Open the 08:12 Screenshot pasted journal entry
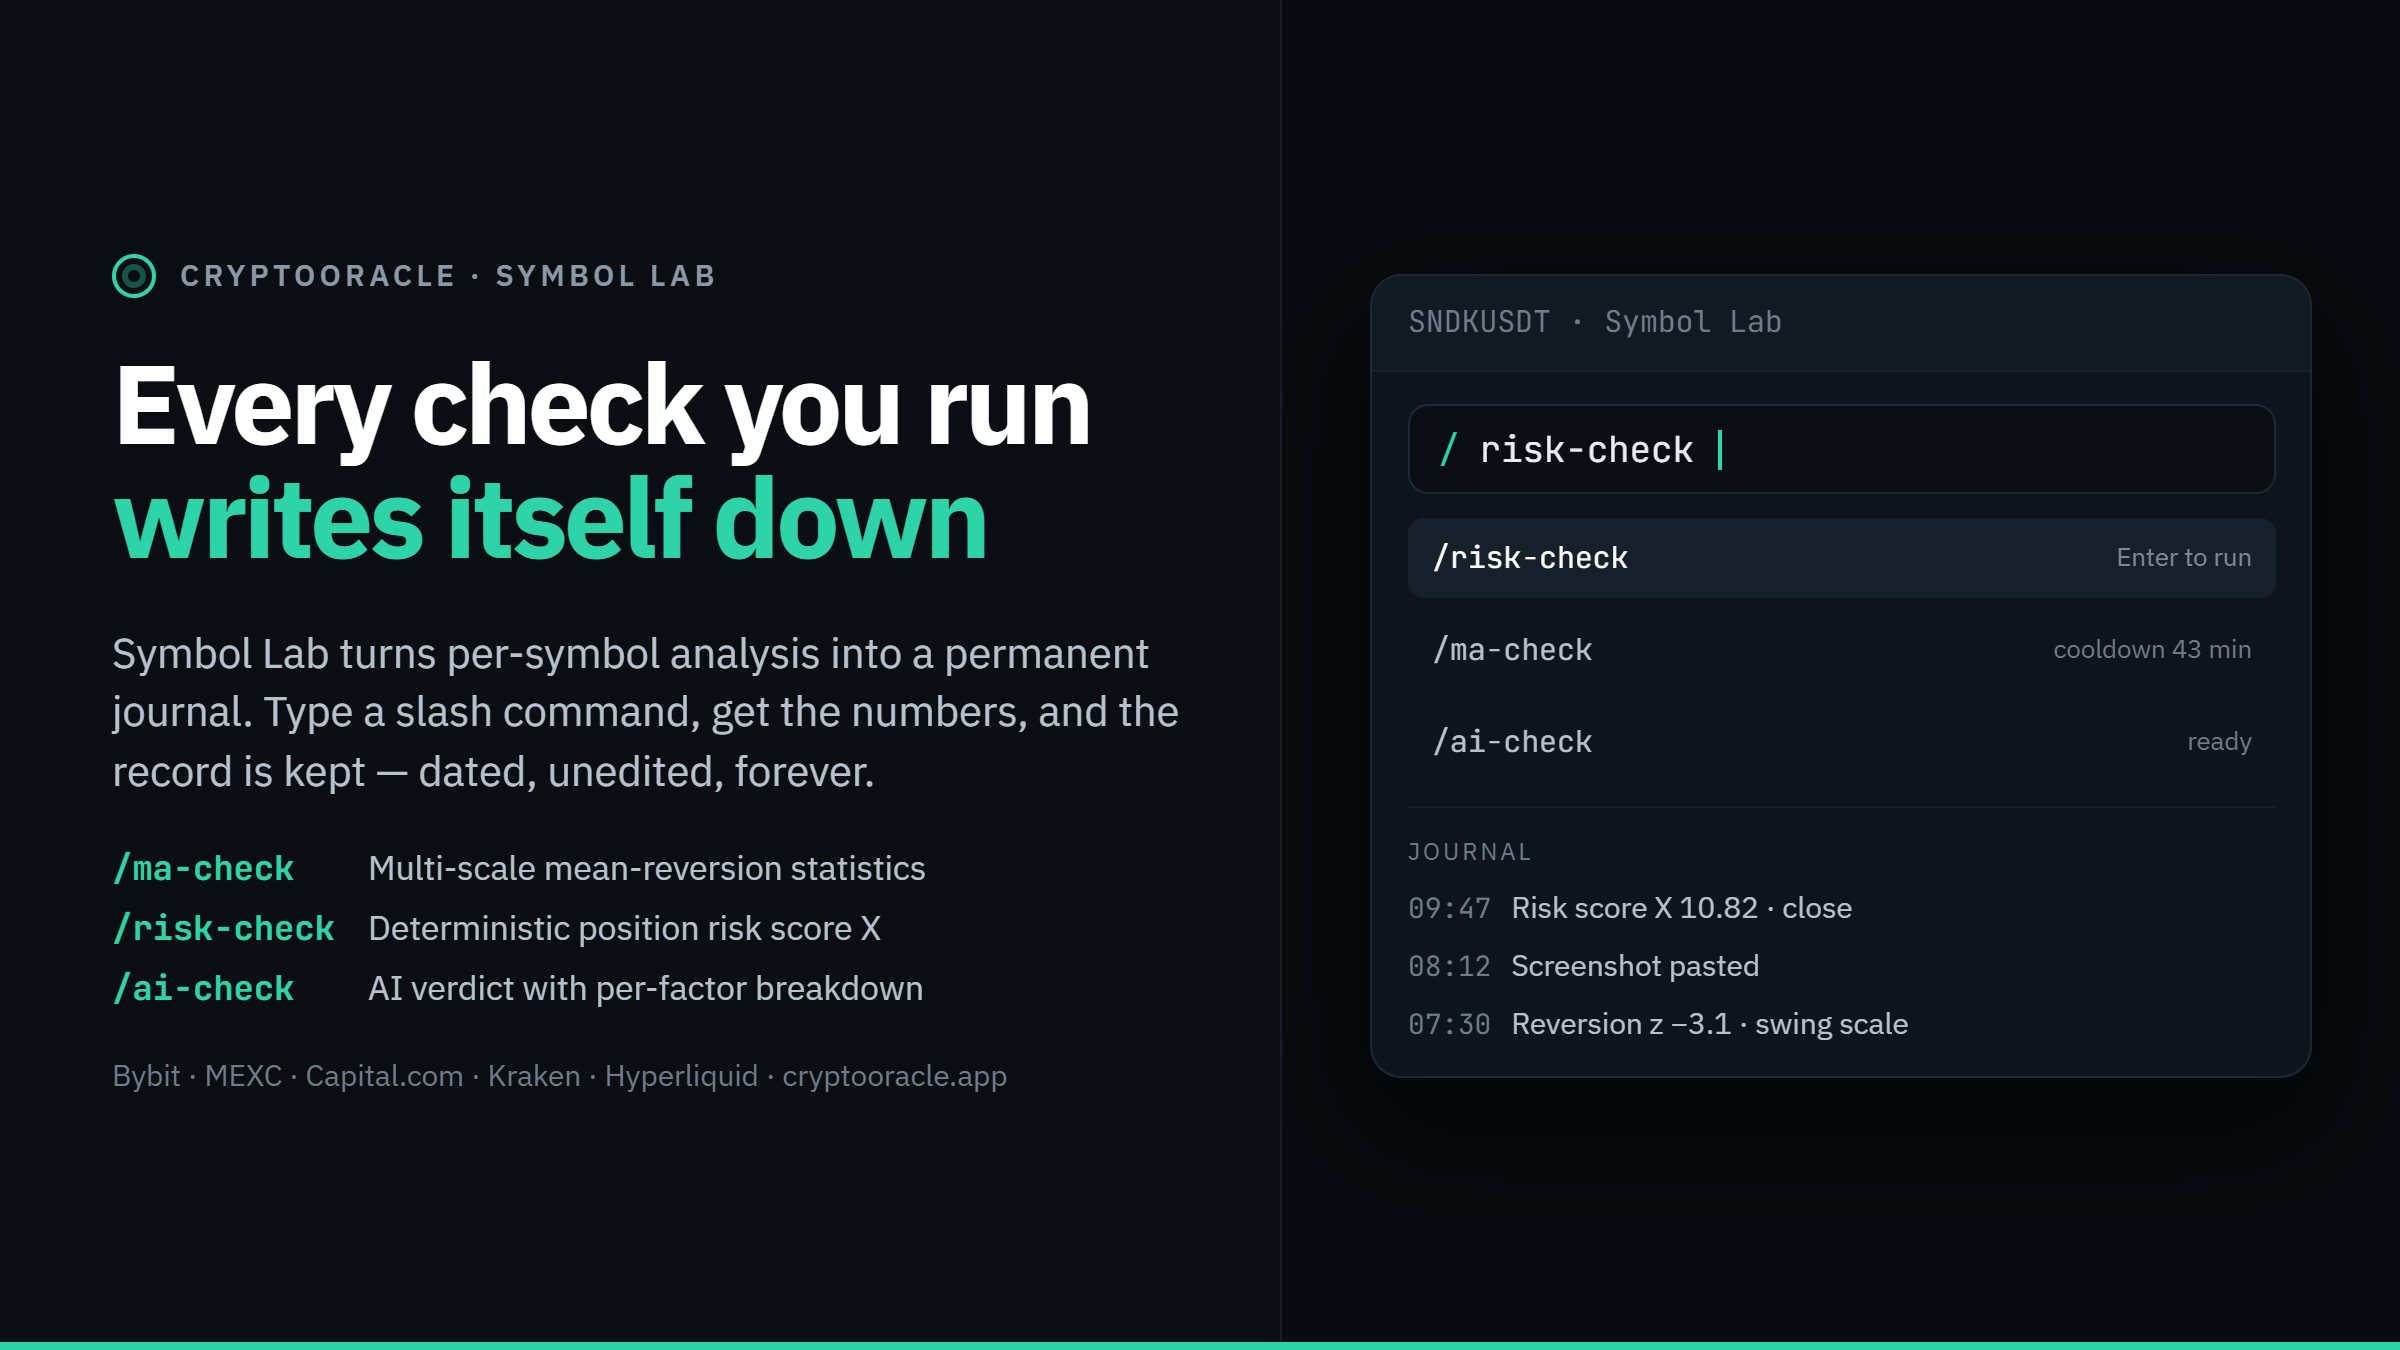The width and height of the screenshot is (2400, 1350). [x=1584, y=966]
